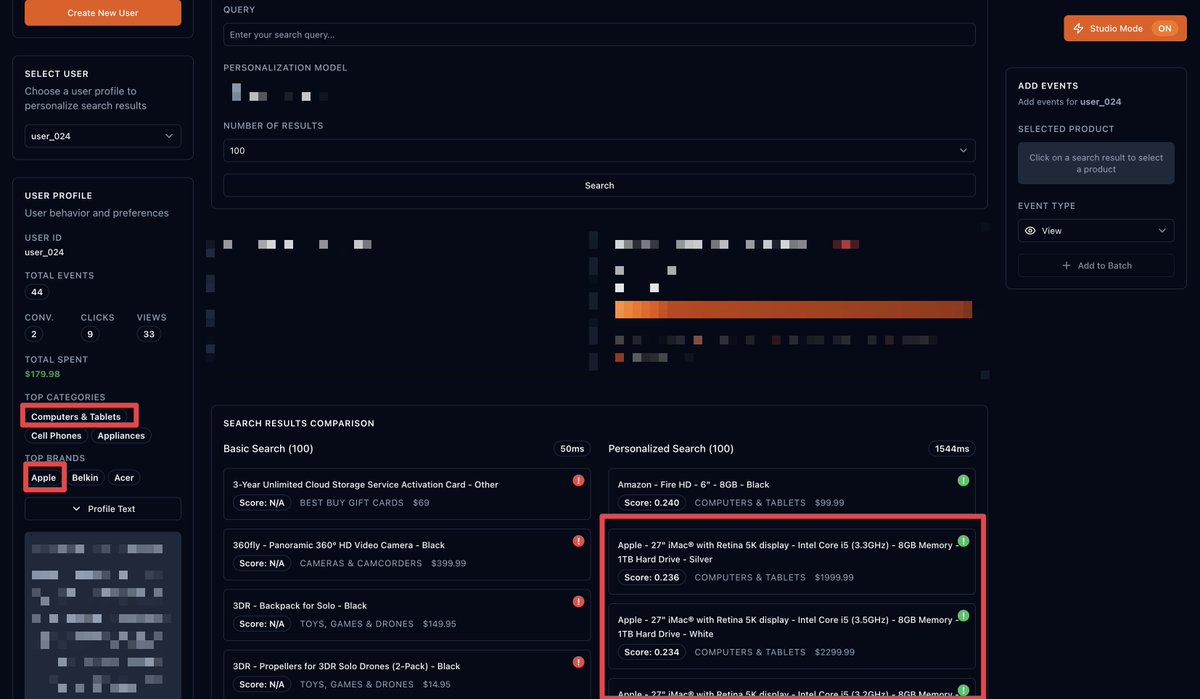Screen dimensions: 1200x699
Task: Click red alert icon on 3-Year Cloud Storage result
Action: 578,481
